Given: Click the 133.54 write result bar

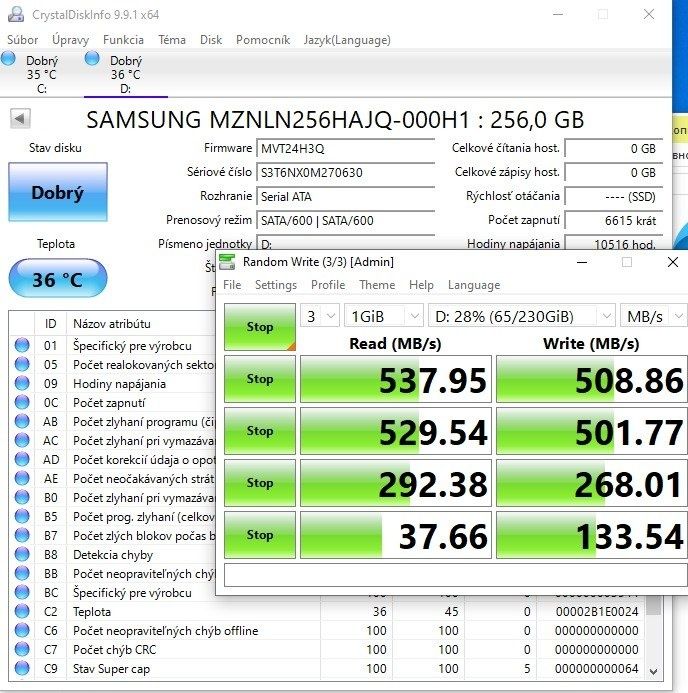Looking at the screenshot, I should 592,535.
